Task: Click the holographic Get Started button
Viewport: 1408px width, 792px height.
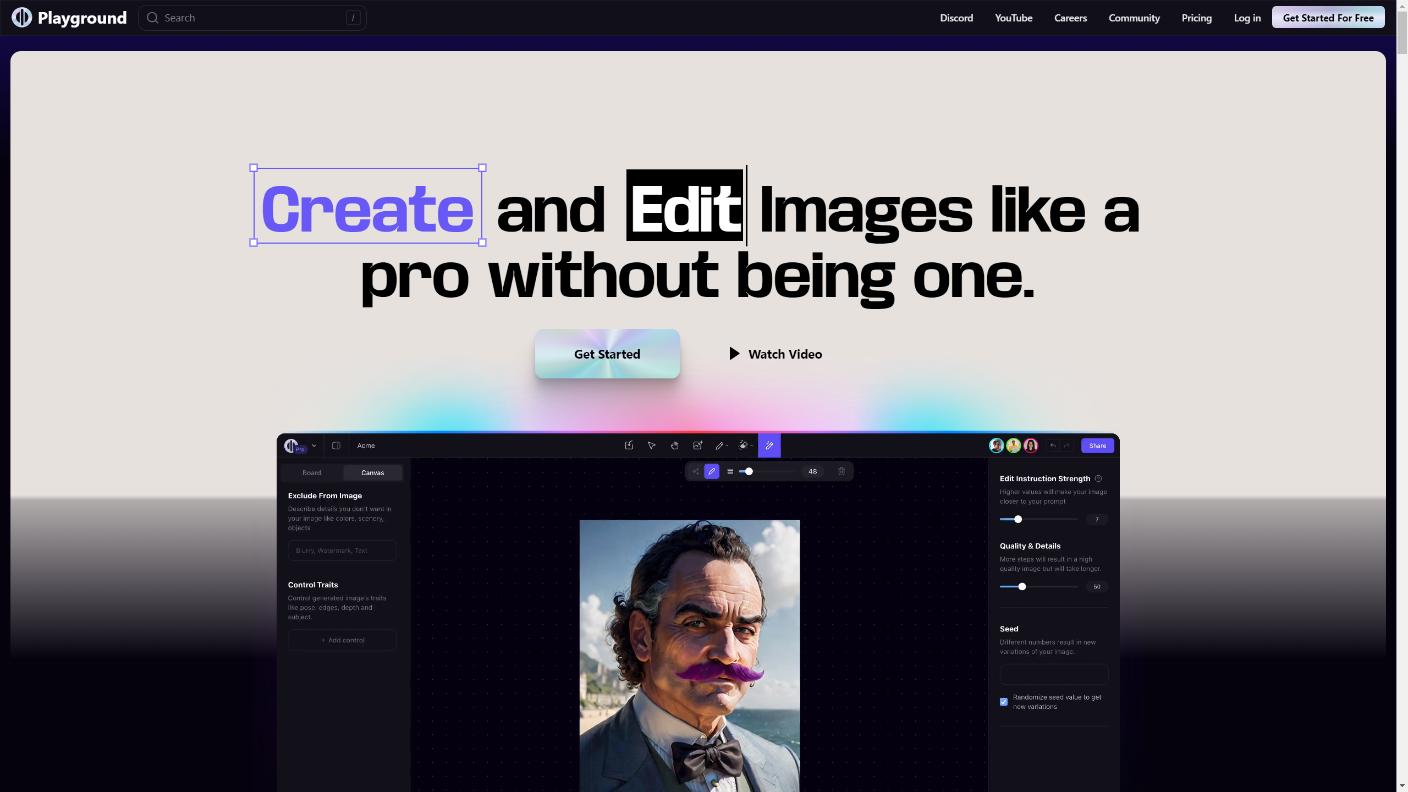Action: [607, 354]
